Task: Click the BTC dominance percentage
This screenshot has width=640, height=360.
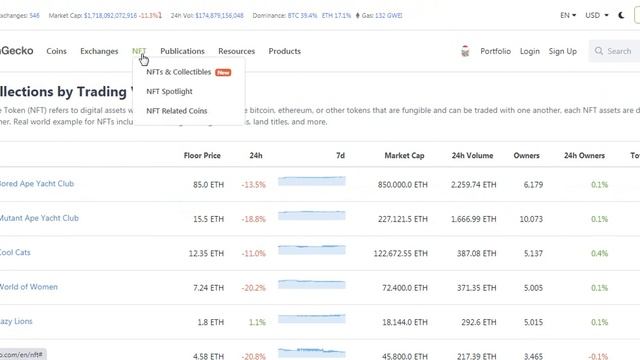Action: [x=302, y=16]
